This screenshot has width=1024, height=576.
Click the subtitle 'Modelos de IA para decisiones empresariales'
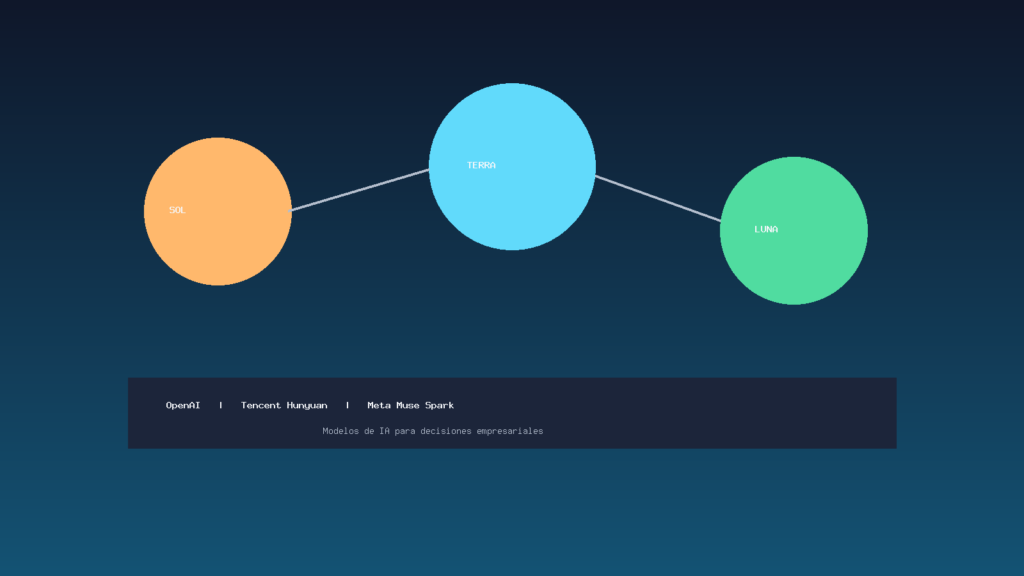pos(432,431)
